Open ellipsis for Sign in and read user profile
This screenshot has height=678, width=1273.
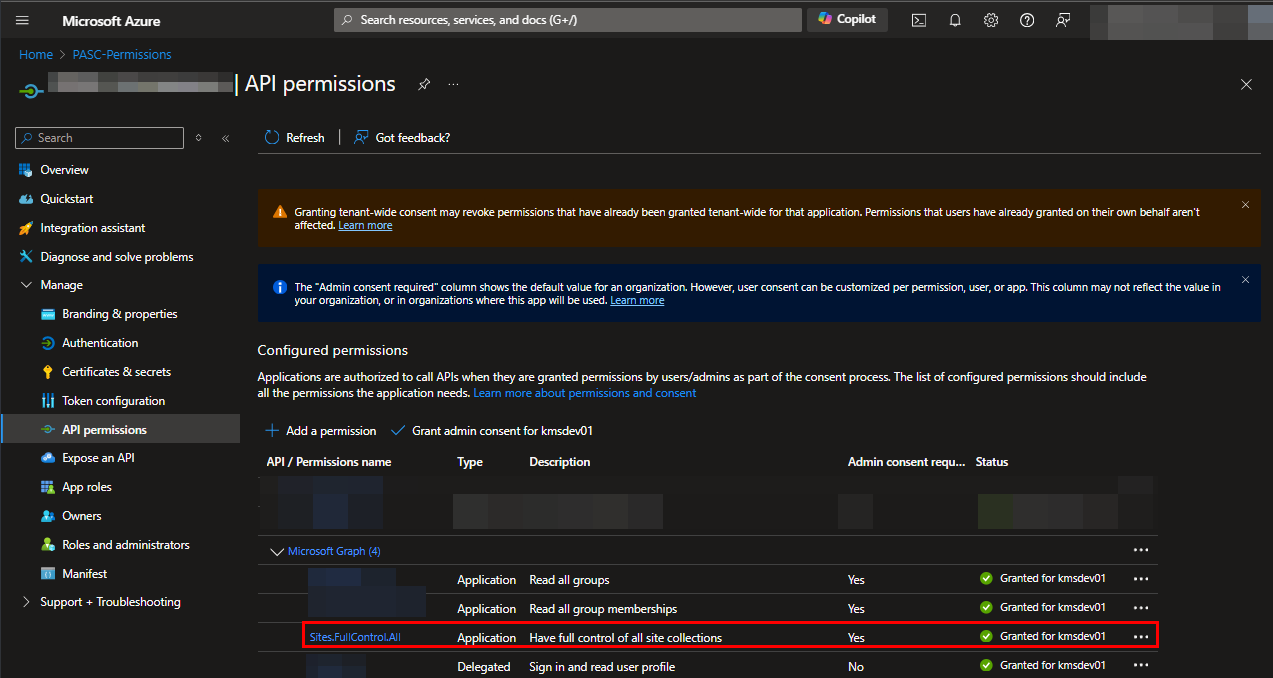pos(1141,666)
